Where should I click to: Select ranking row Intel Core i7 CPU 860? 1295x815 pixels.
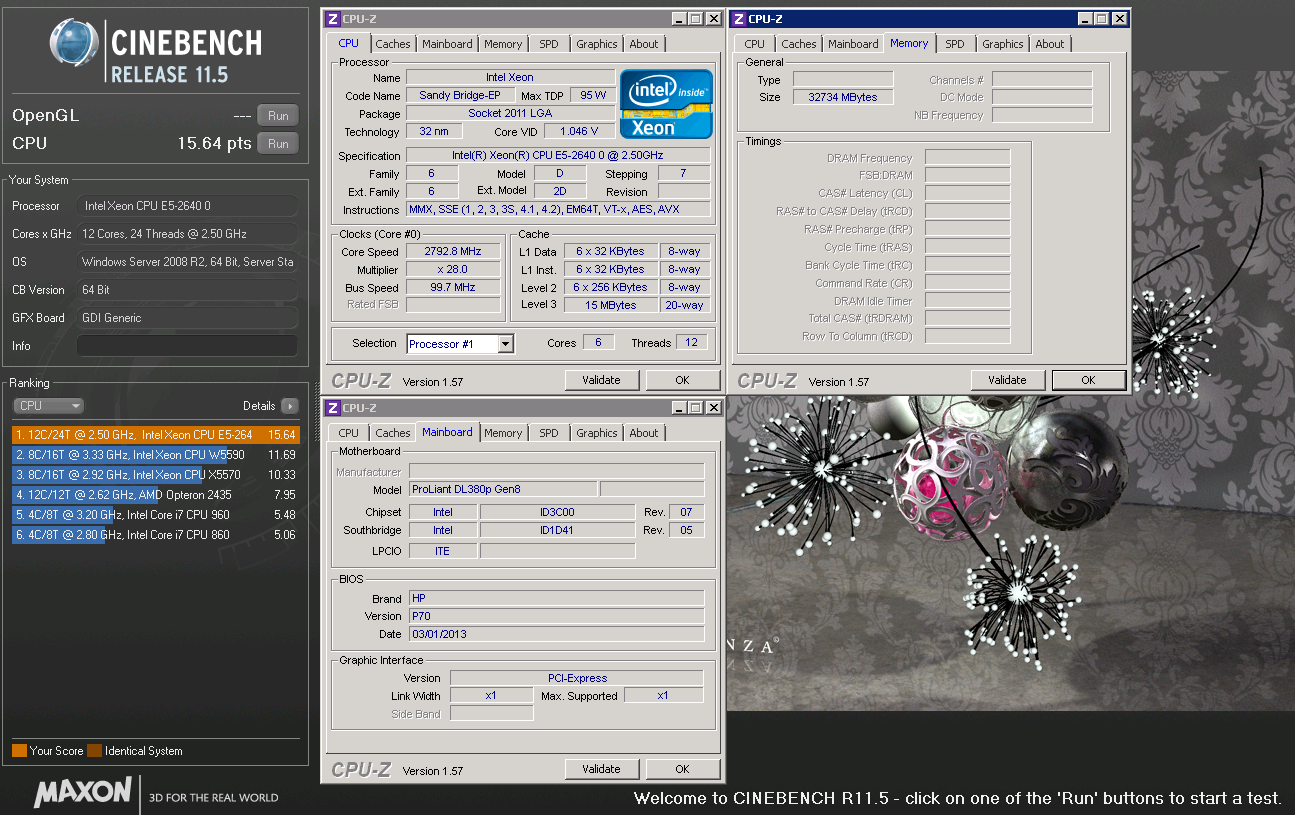(156, 535)
